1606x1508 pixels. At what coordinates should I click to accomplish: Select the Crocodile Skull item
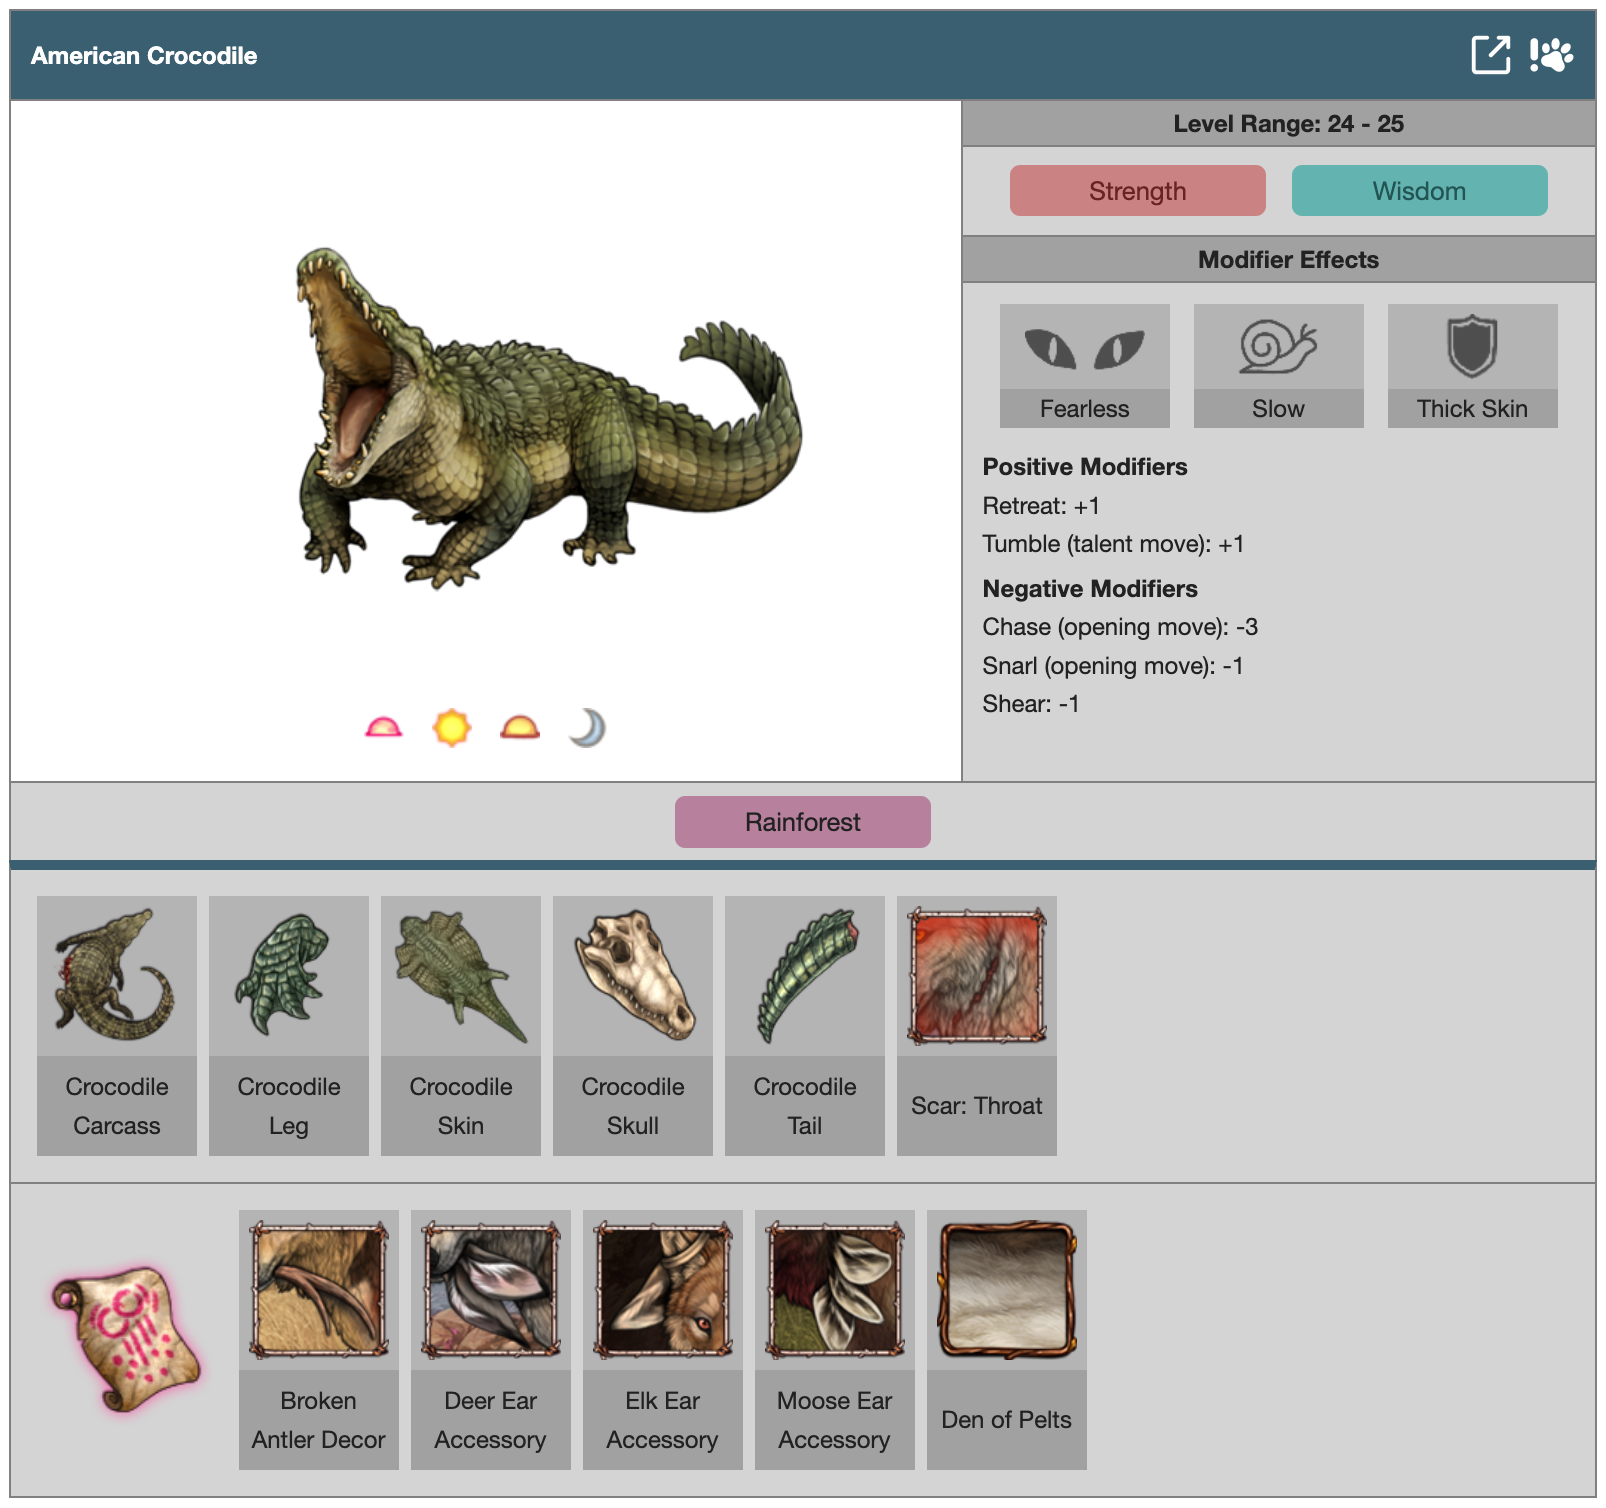633,1025
